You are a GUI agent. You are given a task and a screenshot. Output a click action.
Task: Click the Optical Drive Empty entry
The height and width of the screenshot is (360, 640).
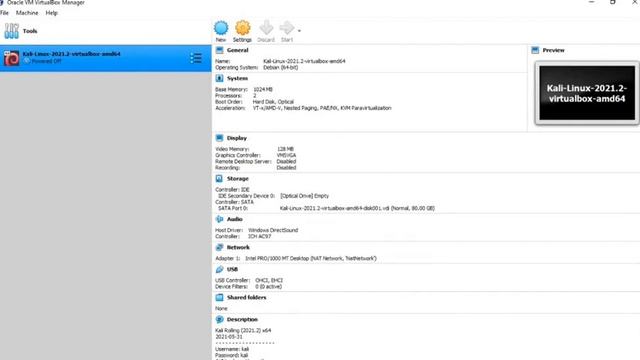[x=304, y=196]
